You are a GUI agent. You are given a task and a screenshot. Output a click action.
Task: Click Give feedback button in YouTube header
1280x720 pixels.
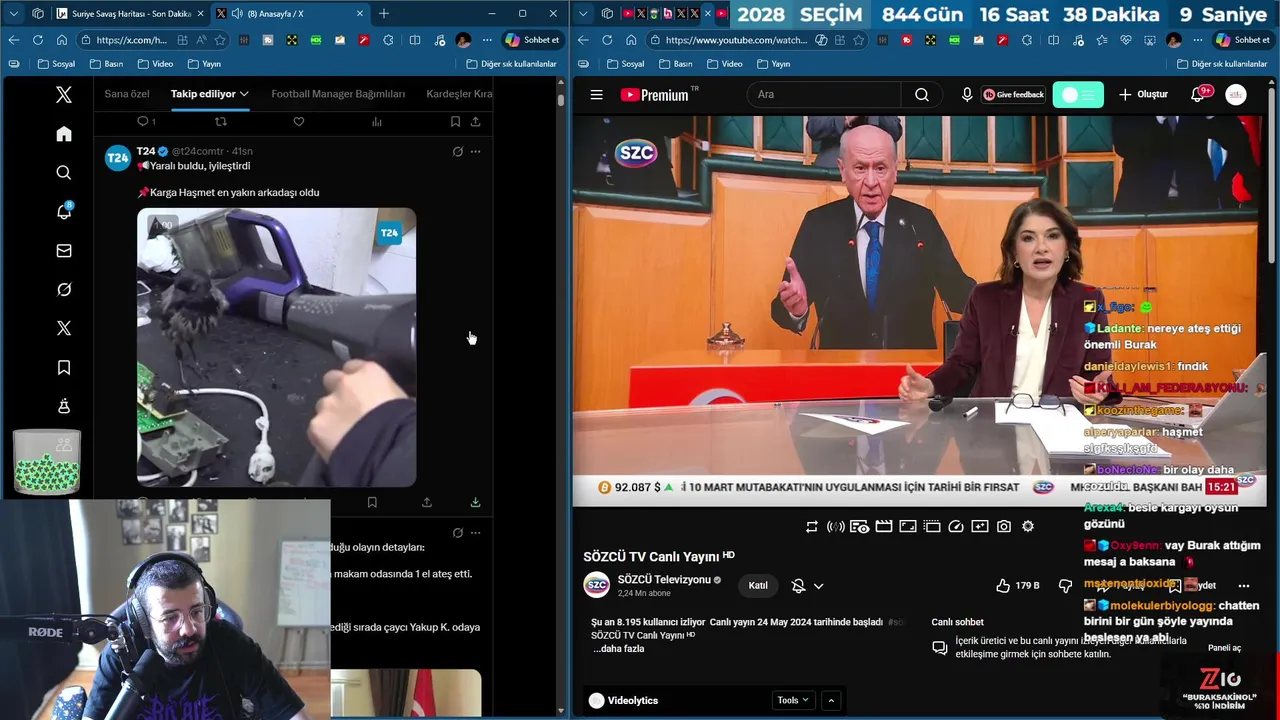(1013, 95)
